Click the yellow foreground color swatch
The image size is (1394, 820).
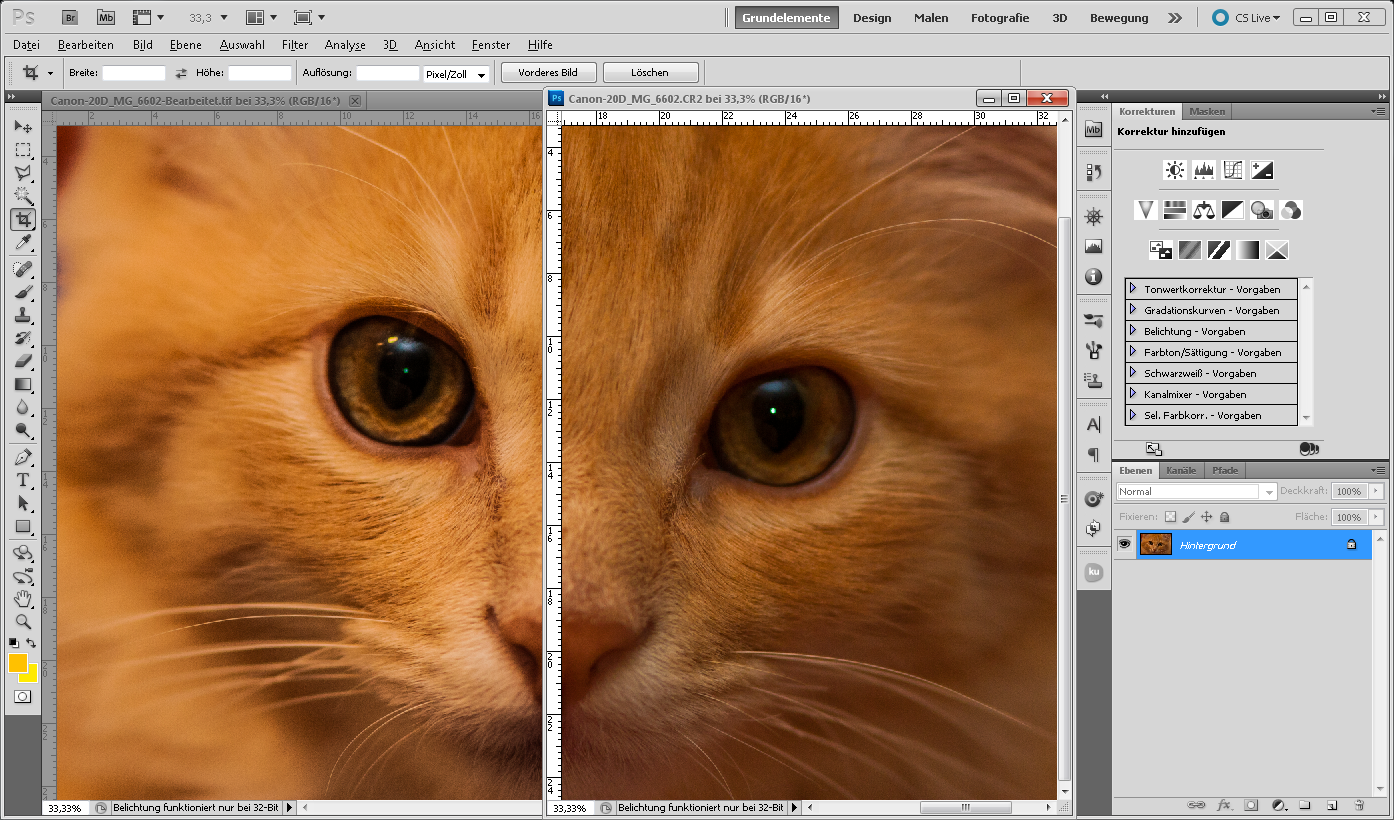(18, 662)
